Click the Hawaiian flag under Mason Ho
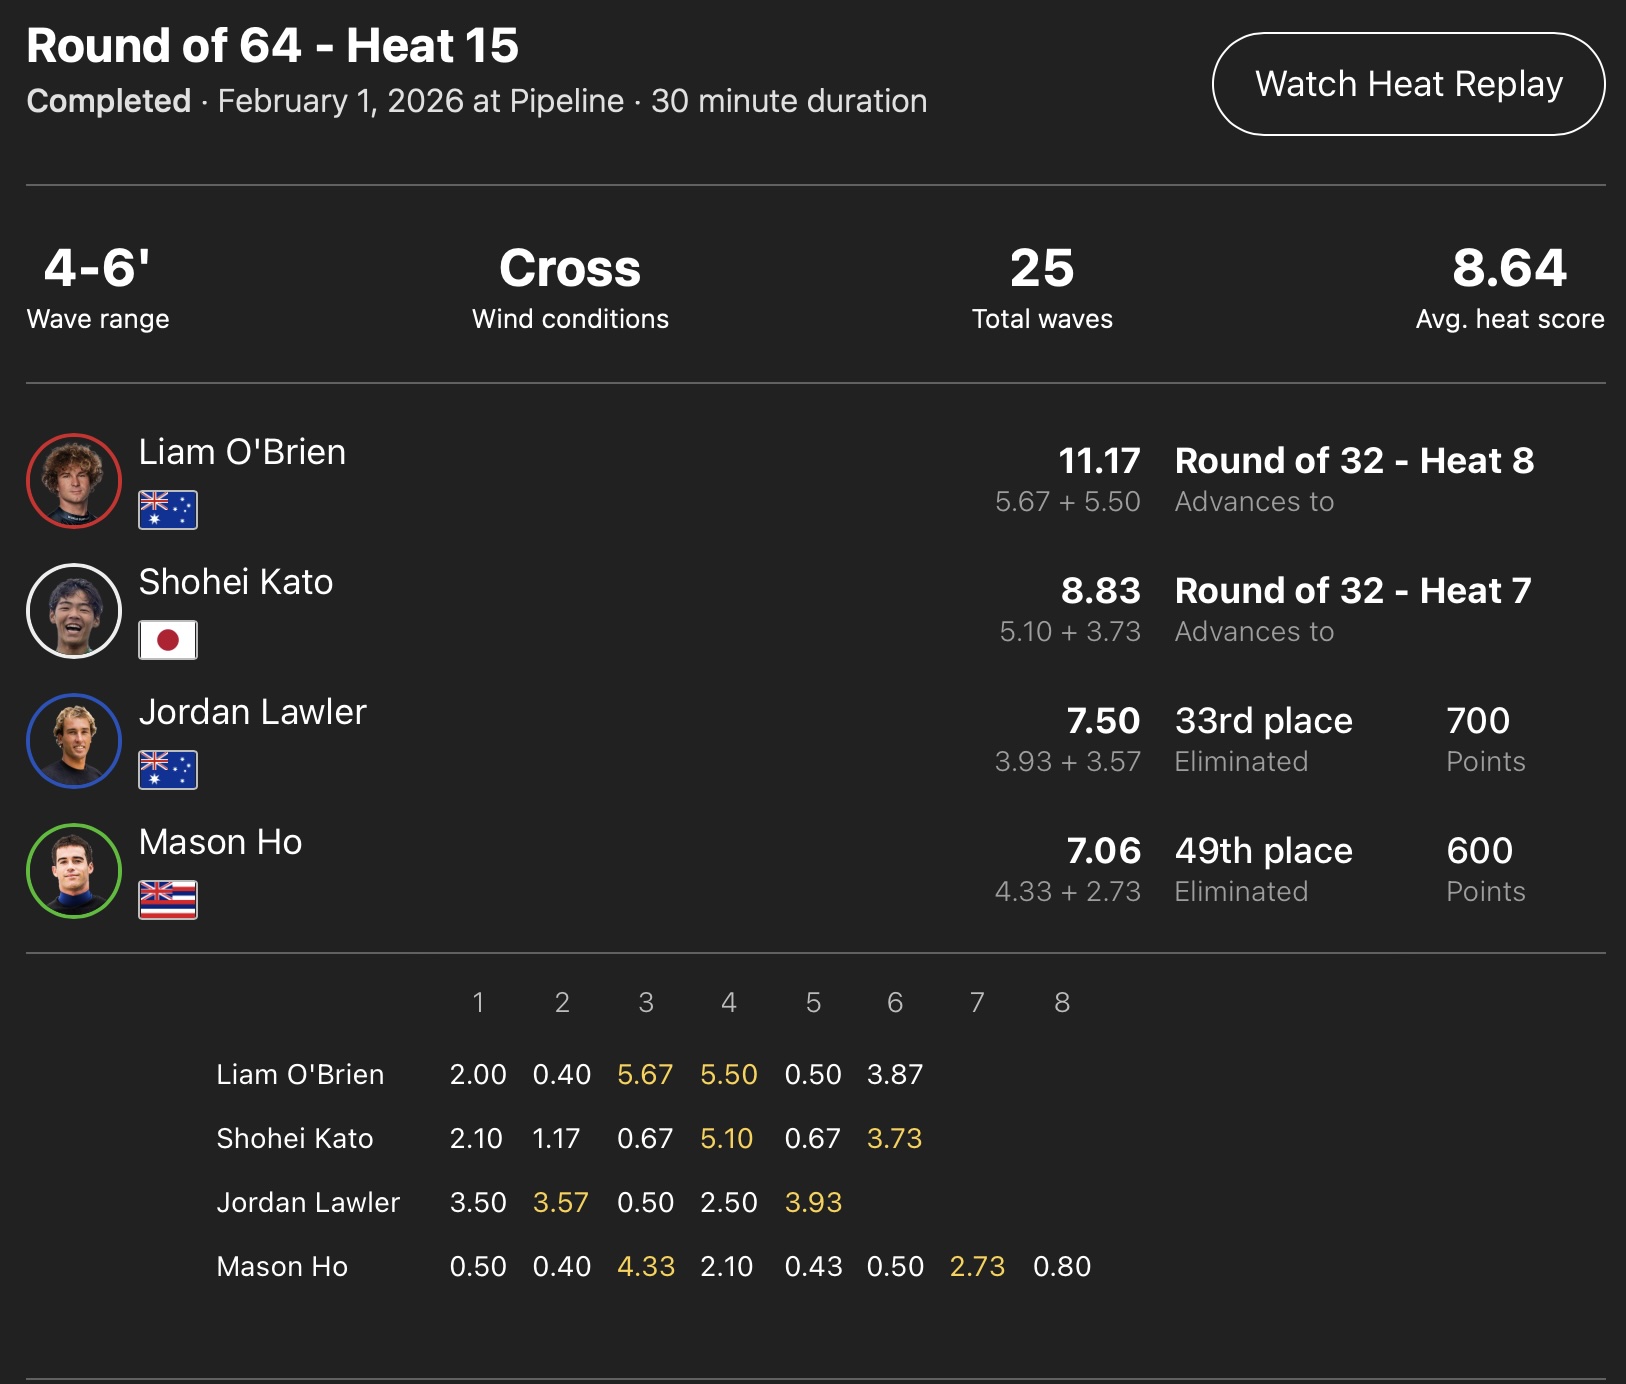Screen dimensions: 1626x1384 [168, 900]
